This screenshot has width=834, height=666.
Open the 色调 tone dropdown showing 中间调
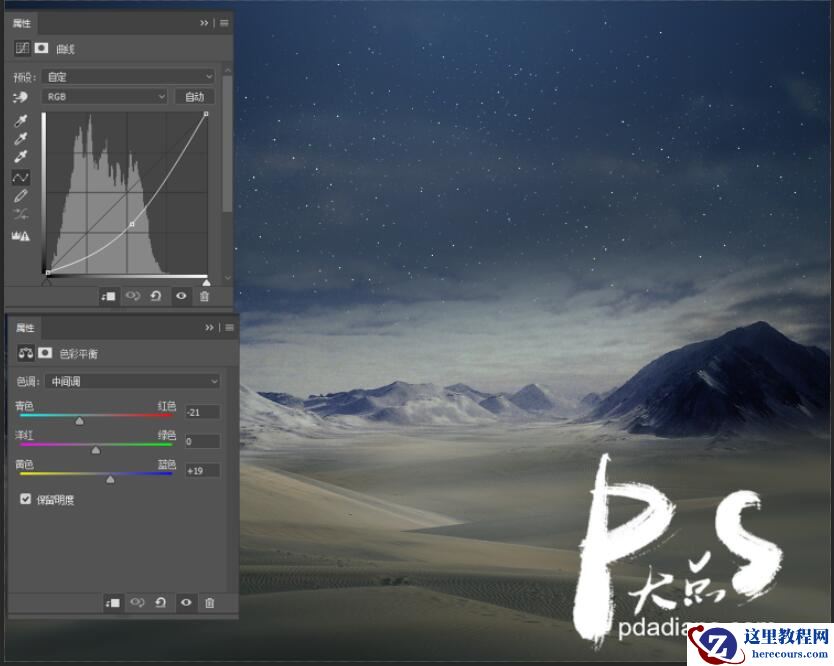click(x=130, y=381)
